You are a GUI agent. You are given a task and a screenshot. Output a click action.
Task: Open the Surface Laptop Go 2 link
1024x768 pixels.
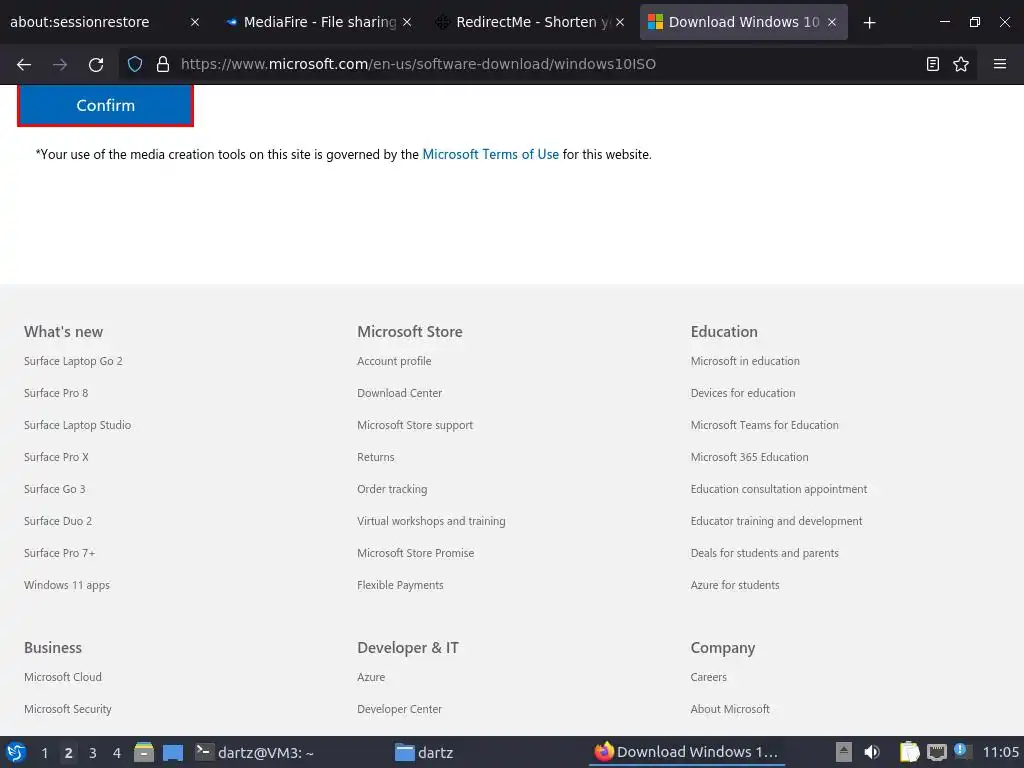coord(73,361)
